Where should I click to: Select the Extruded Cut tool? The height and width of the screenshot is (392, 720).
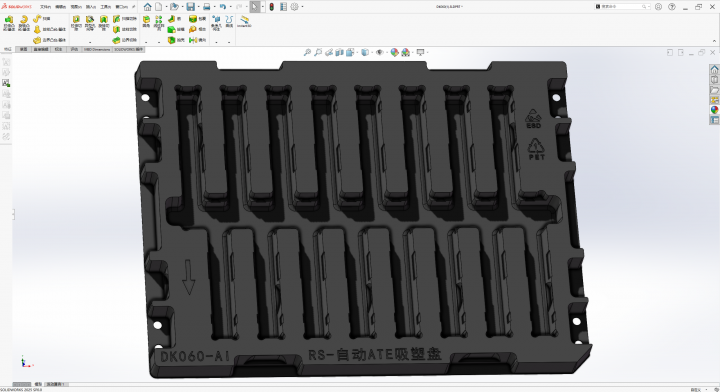coord(76,23)
